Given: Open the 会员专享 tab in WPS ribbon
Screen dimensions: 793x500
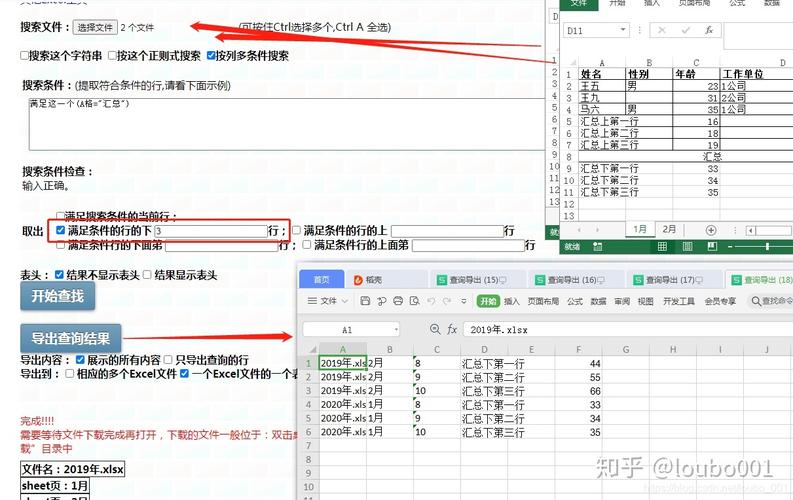Looking at the screenshot, I should point(720,301).
